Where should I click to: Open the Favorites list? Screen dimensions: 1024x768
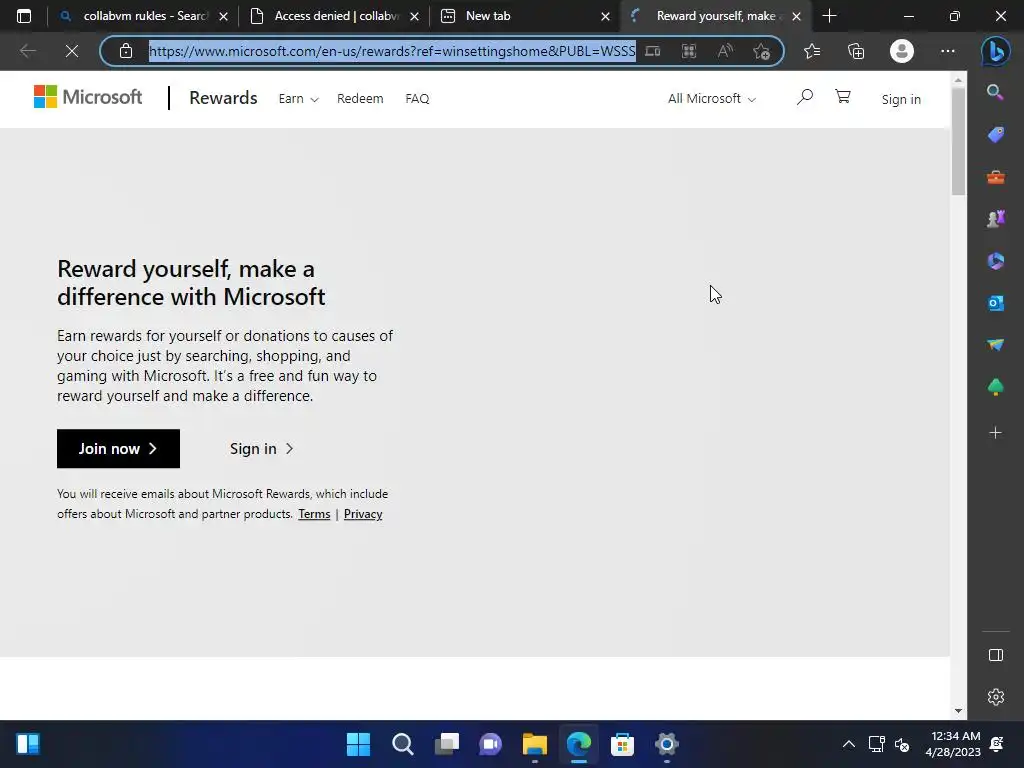[x=812, y=51]
